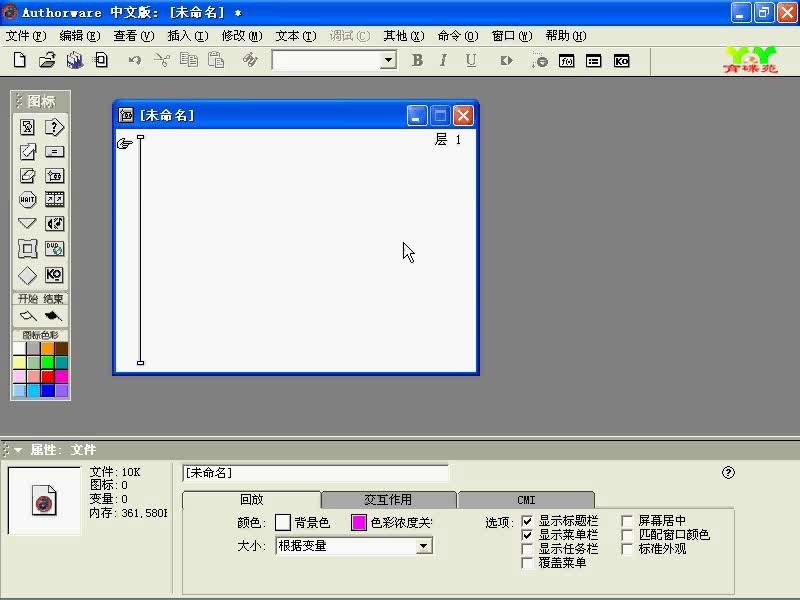Screen dimensions: 800x600
Task: Open the 编辑(E) menu
Action: click(80, 36)
